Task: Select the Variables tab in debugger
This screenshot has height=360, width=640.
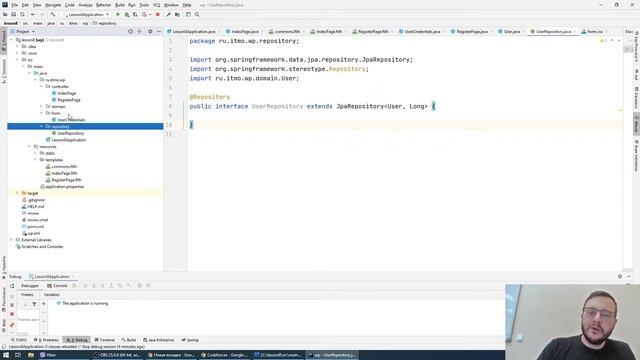Action: [52, 295]
